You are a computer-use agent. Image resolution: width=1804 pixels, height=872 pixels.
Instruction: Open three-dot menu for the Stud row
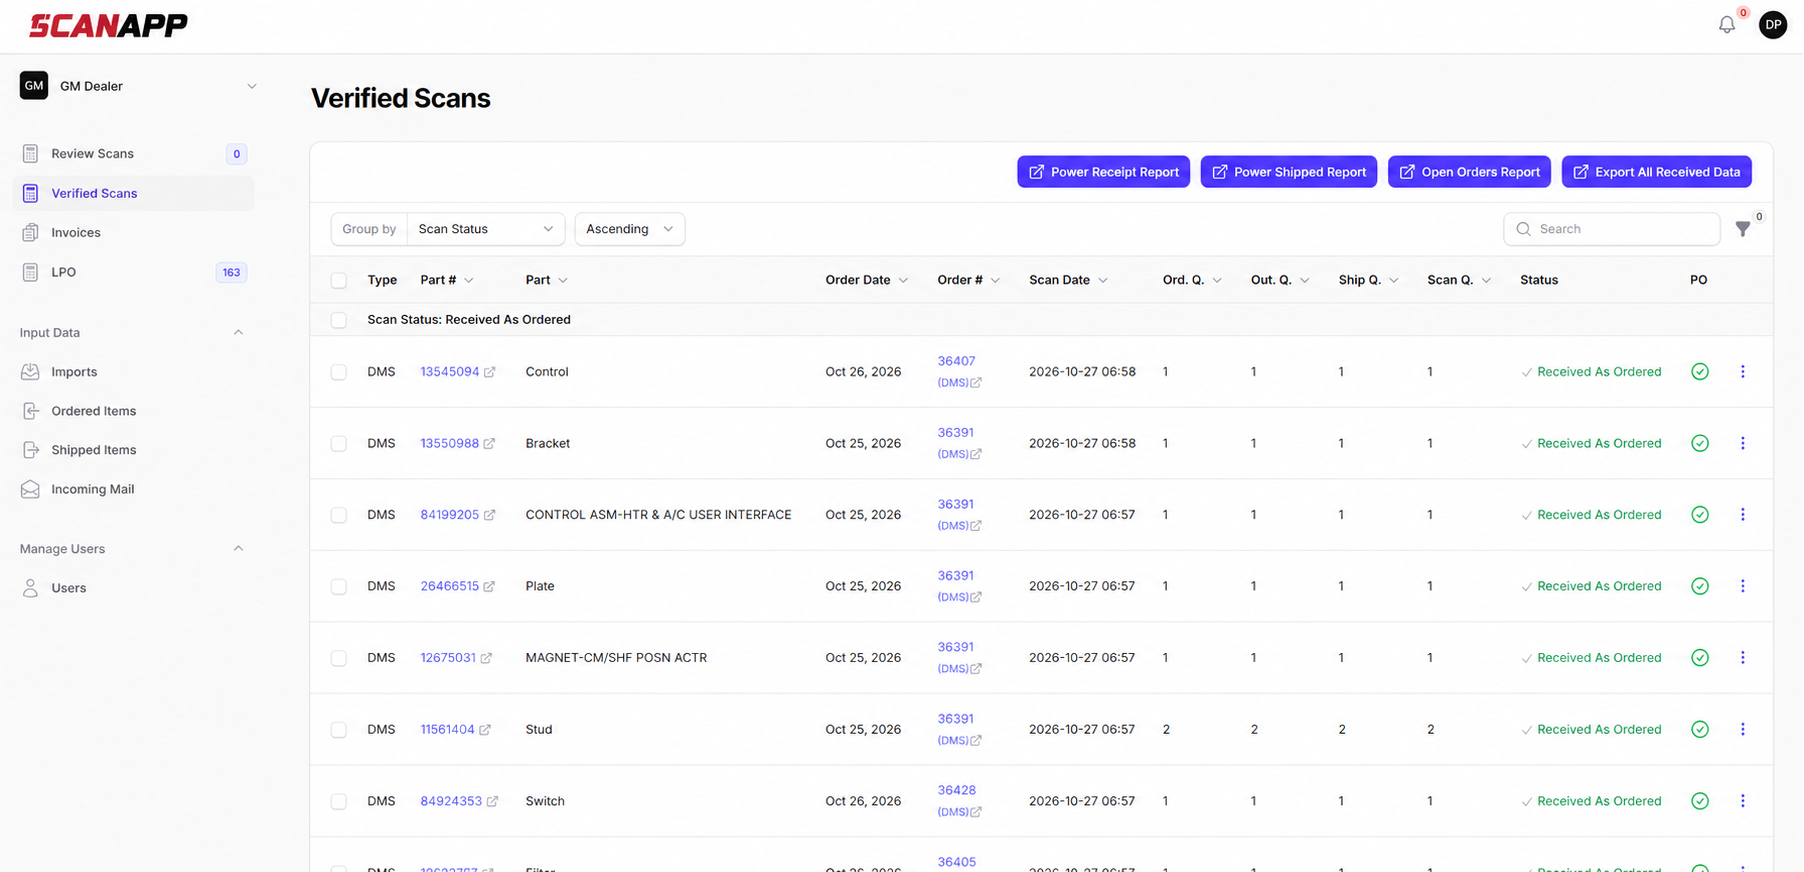click(1743, 729)
